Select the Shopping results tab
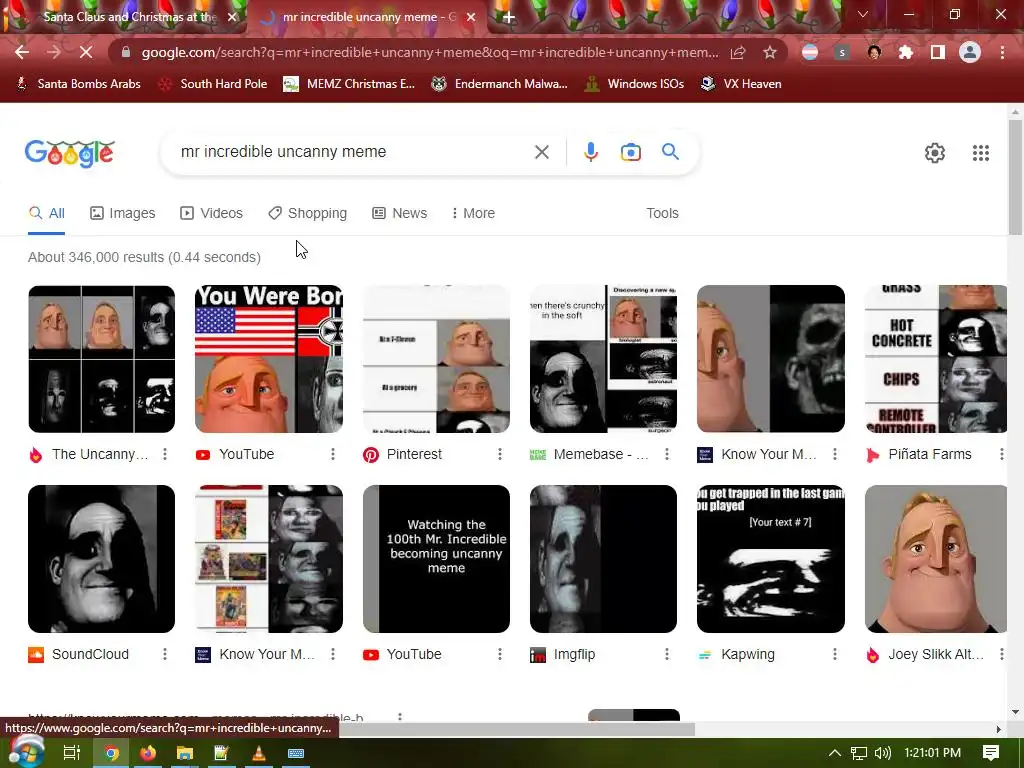 click(308, 213)
